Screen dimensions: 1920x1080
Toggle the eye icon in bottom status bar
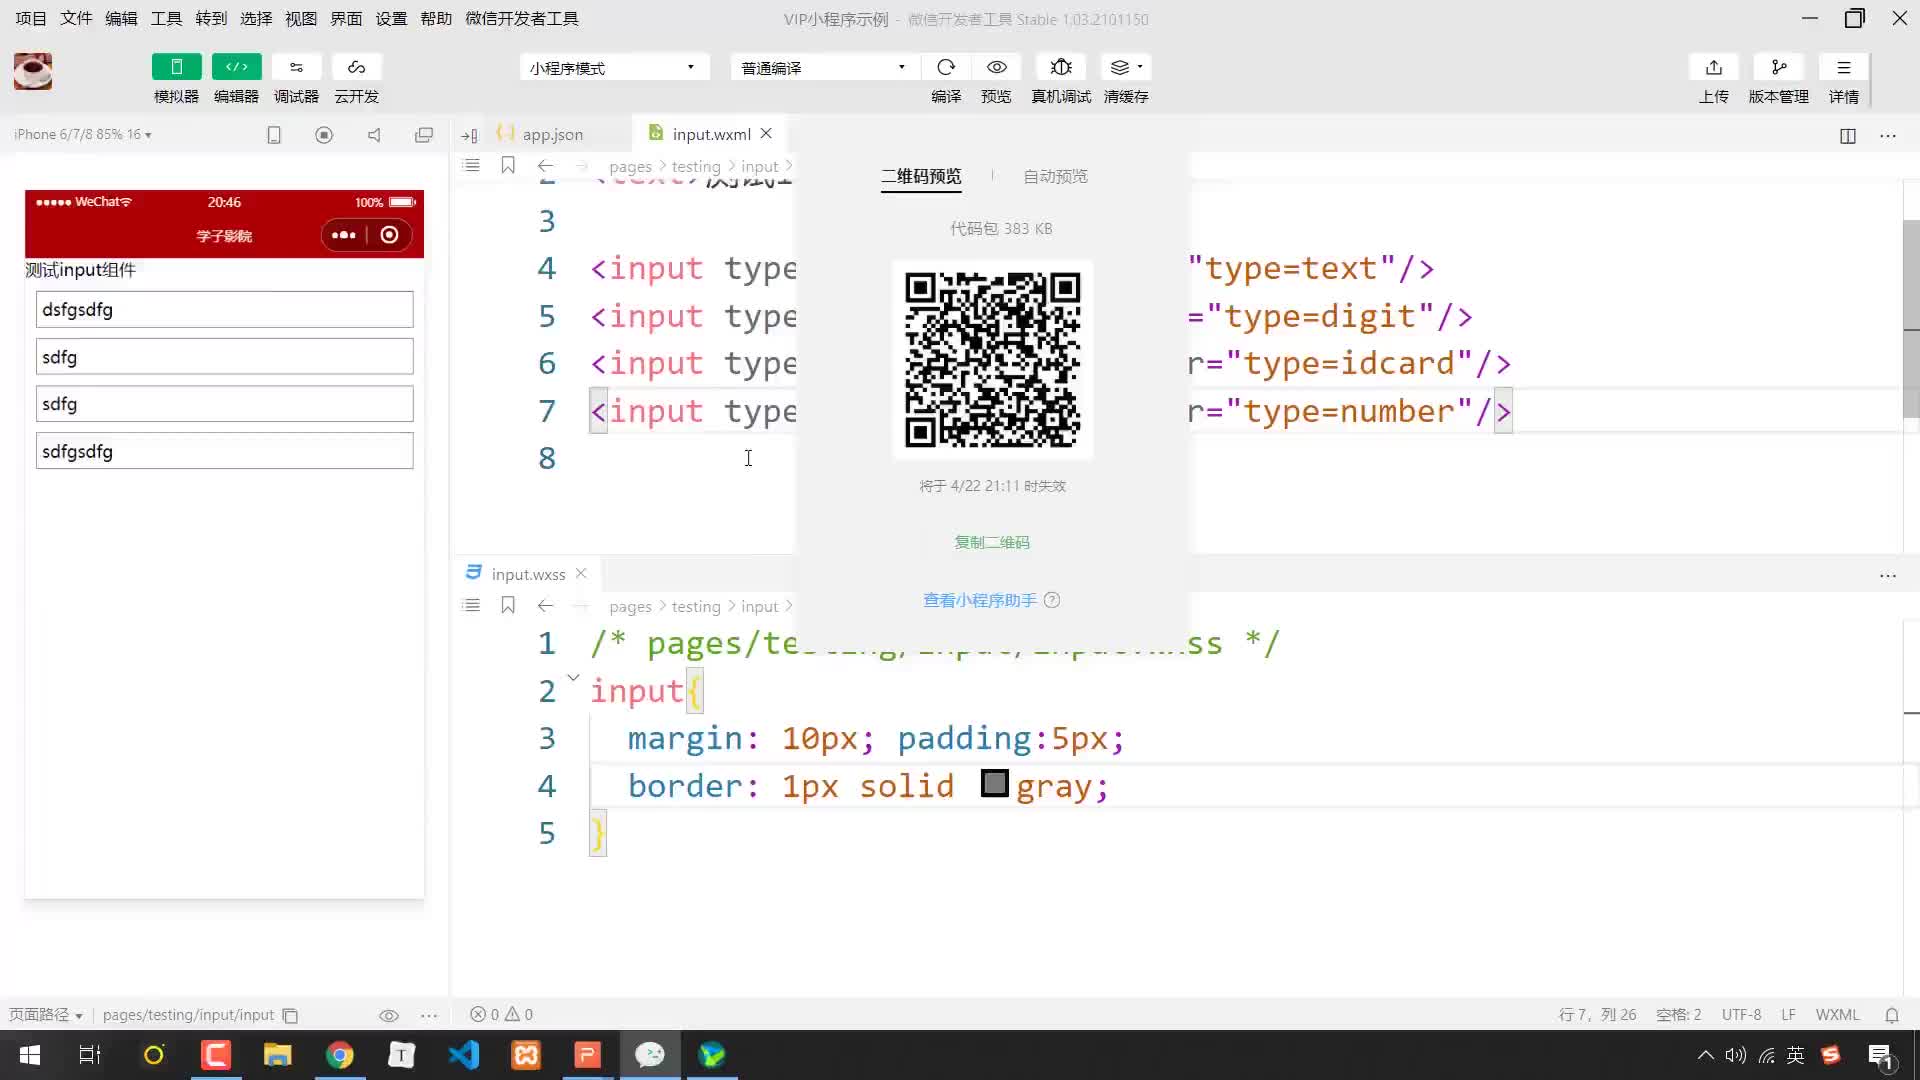pyautogui.click(x=389, y=1016)
